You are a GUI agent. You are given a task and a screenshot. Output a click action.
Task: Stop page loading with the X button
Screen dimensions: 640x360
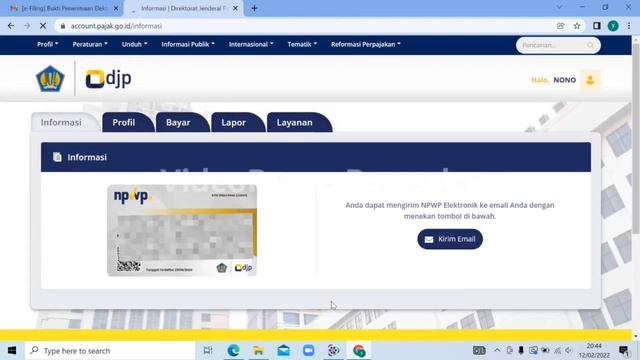tap(43, 26)
